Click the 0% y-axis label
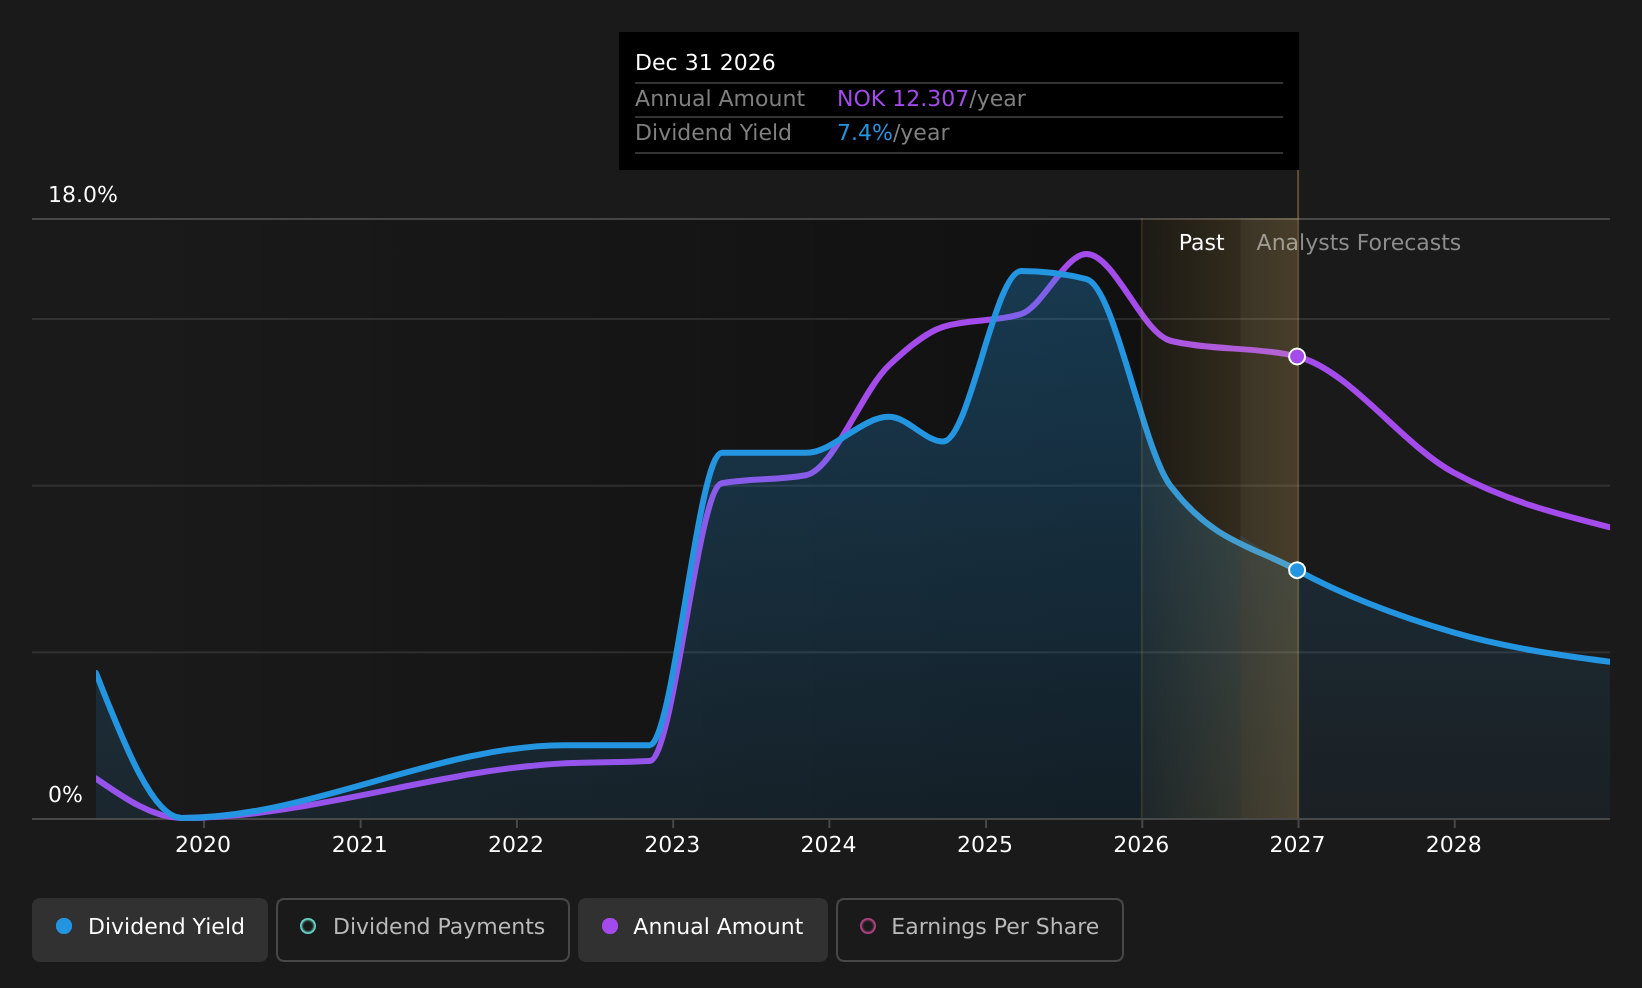 (x=65, y=795)
